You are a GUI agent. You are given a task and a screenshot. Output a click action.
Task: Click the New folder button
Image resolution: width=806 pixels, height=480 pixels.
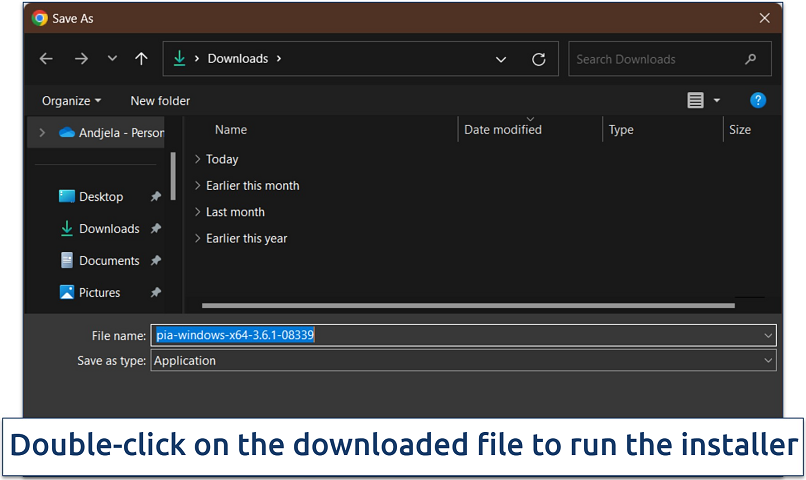[160, 101]
